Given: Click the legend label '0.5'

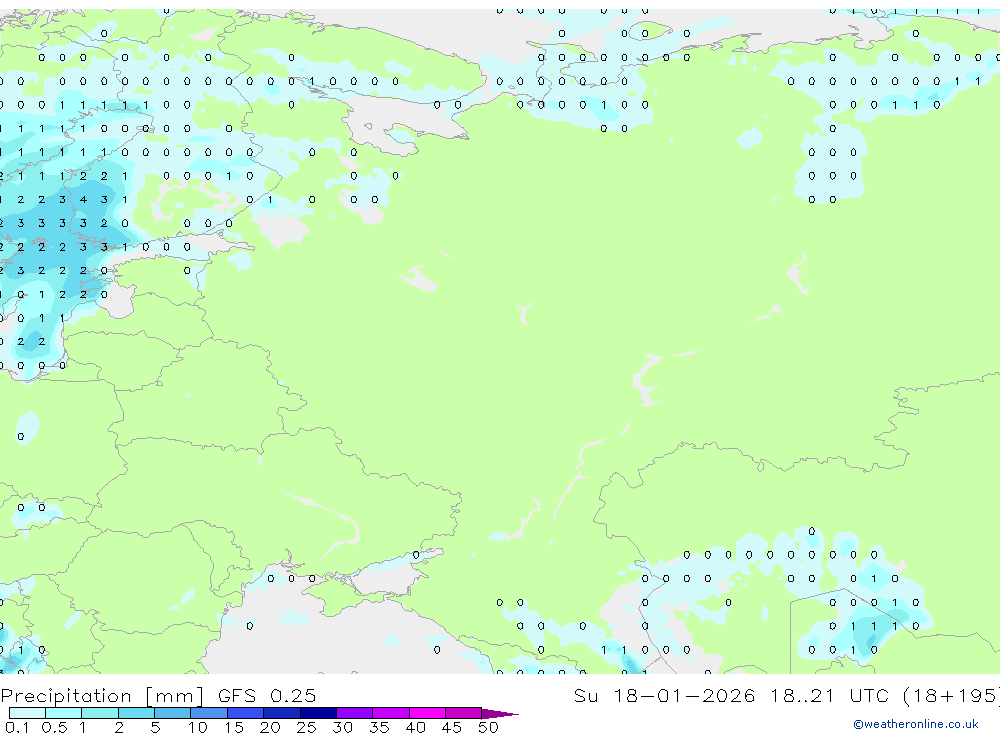Looking at the screenshot, I should point(54,727).
